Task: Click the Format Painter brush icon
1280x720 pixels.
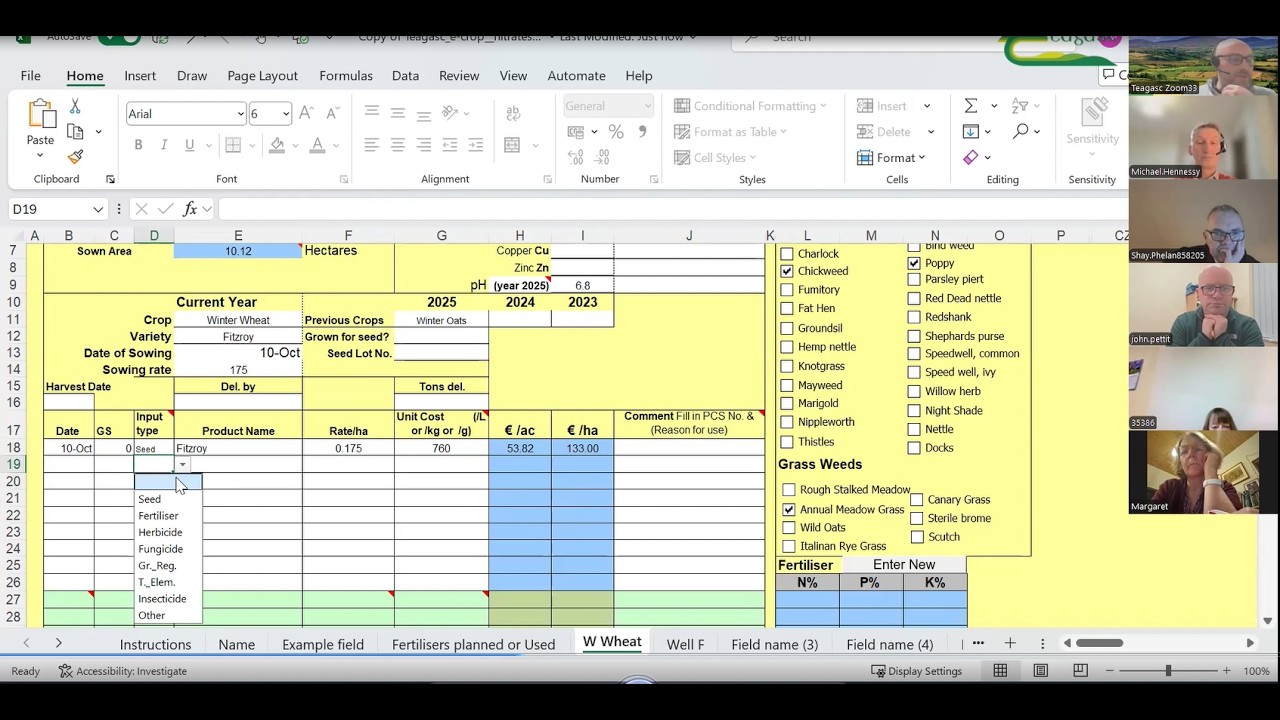Action: (x=75, y=157)
